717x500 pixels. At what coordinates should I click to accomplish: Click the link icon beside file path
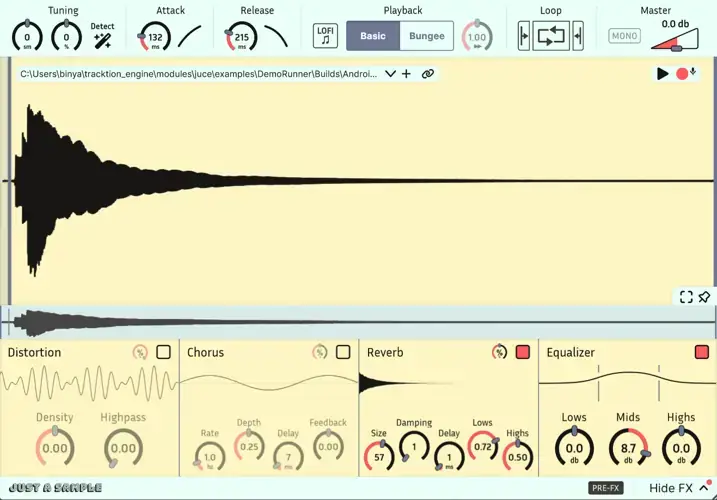coord(427,74)
